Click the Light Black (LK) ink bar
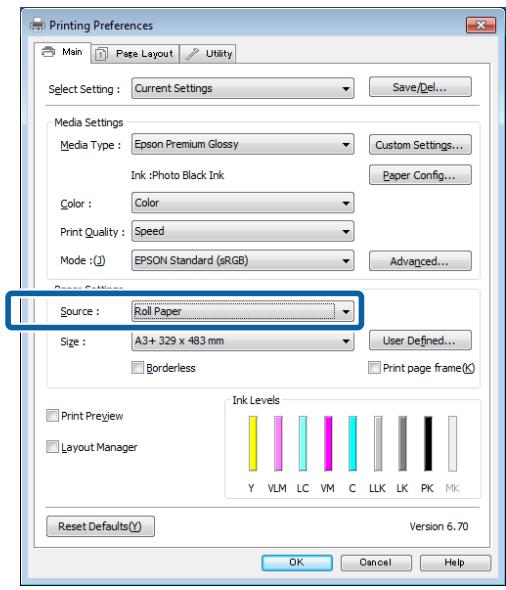Image resolution: width=506 pixels, height=590 pixels. click(x=403, y=444)
